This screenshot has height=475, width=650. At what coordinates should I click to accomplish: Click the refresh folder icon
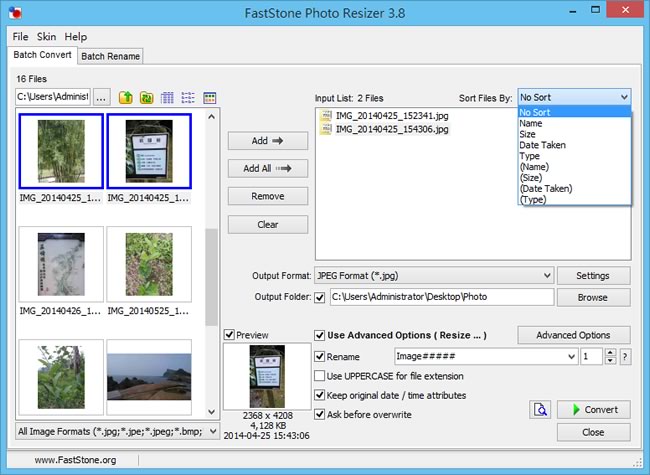[147, 98]
